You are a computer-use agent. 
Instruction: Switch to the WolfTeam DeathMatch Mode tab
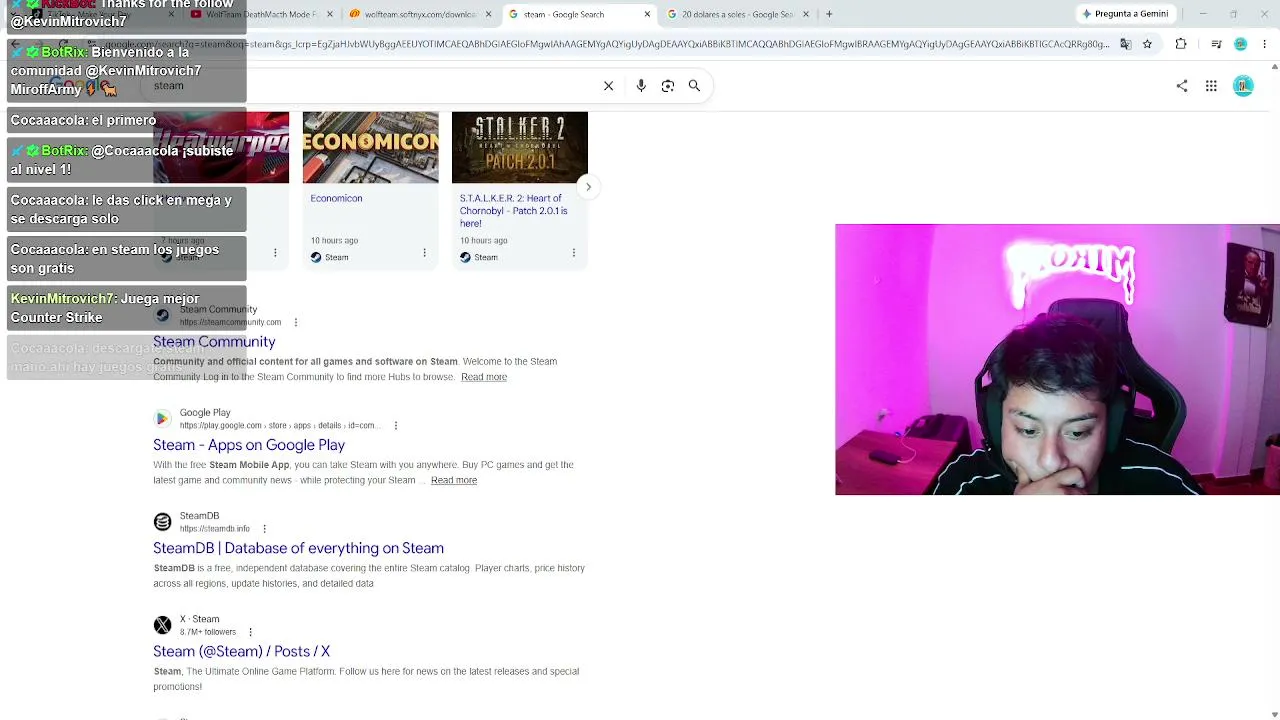pos(261,14)
